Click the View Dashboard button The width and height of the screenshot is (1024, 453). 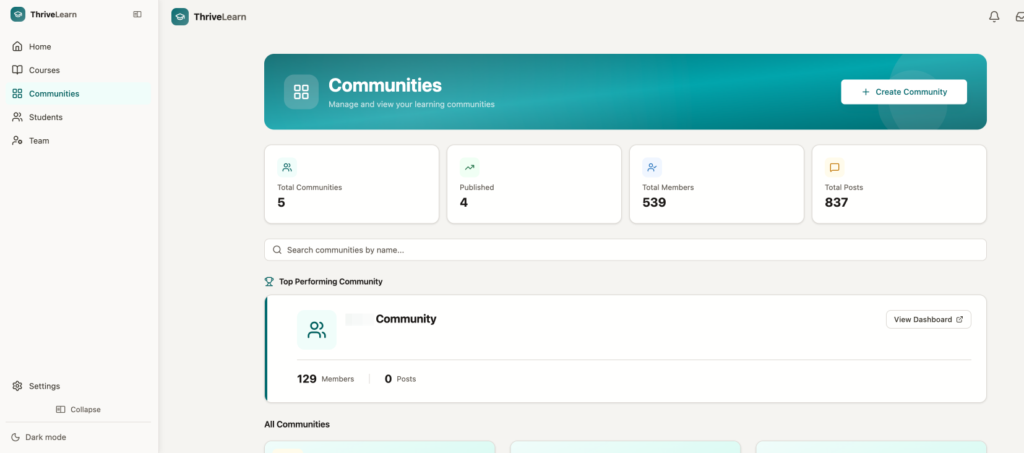[928, 319]
